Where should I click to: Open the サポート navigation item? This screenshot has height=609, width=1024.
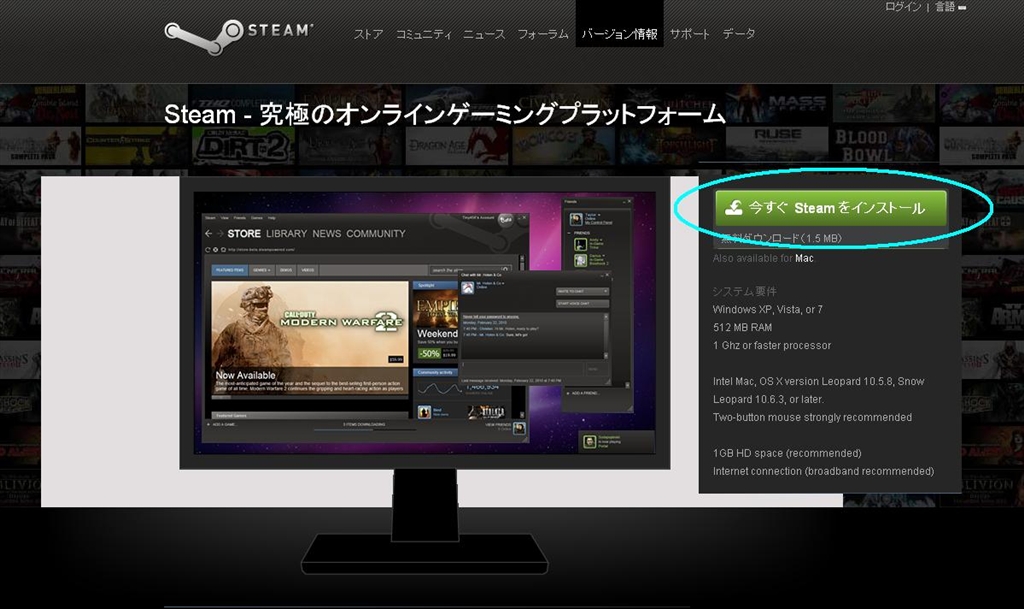coord(690,34)
